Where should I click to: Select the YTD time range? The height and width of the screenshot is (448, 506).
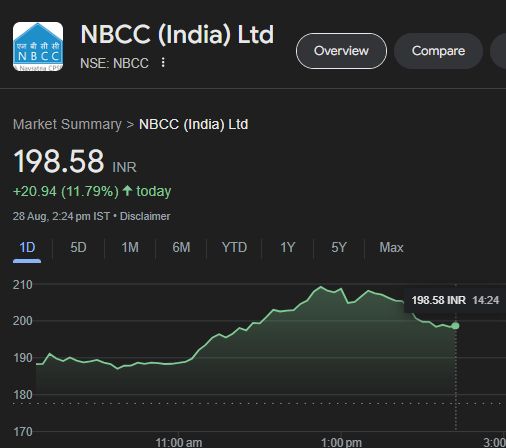(234, 248)
